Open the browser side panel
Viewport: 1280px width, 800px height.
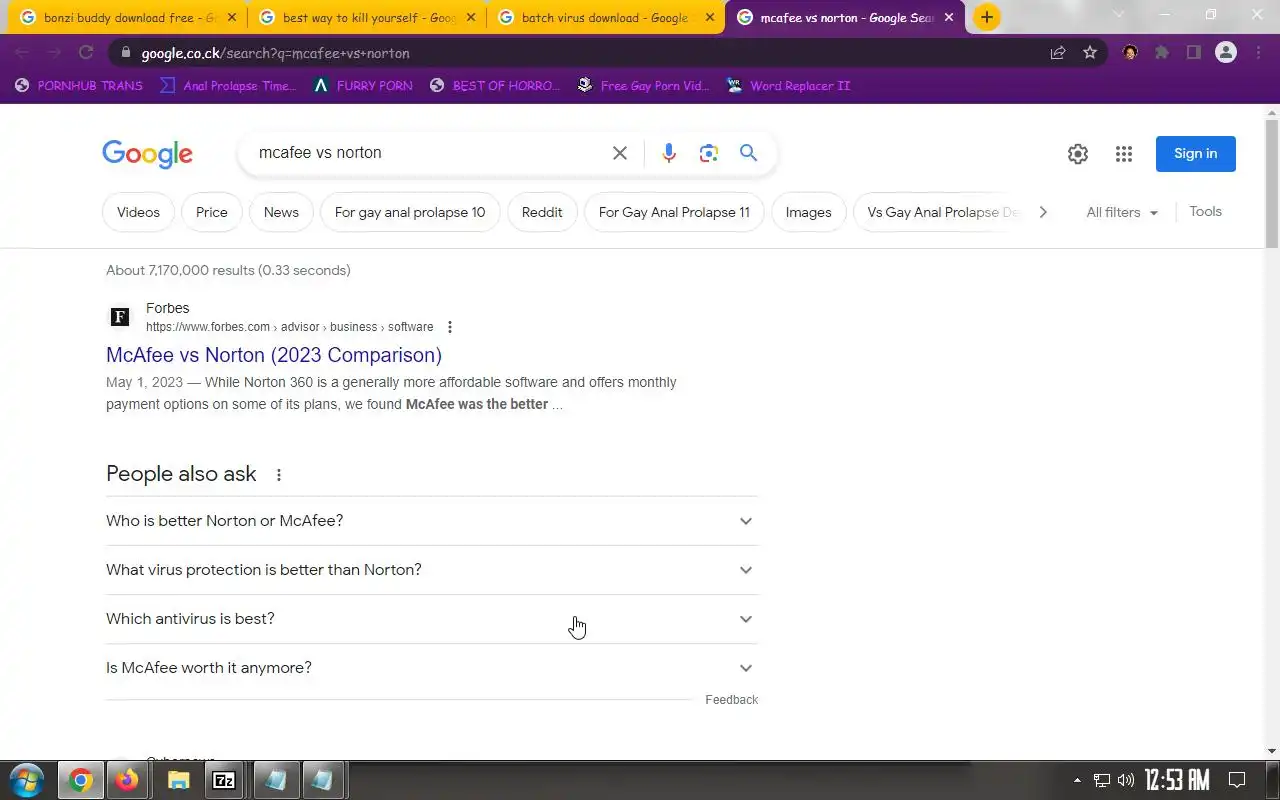click(x=1194, y=53)
